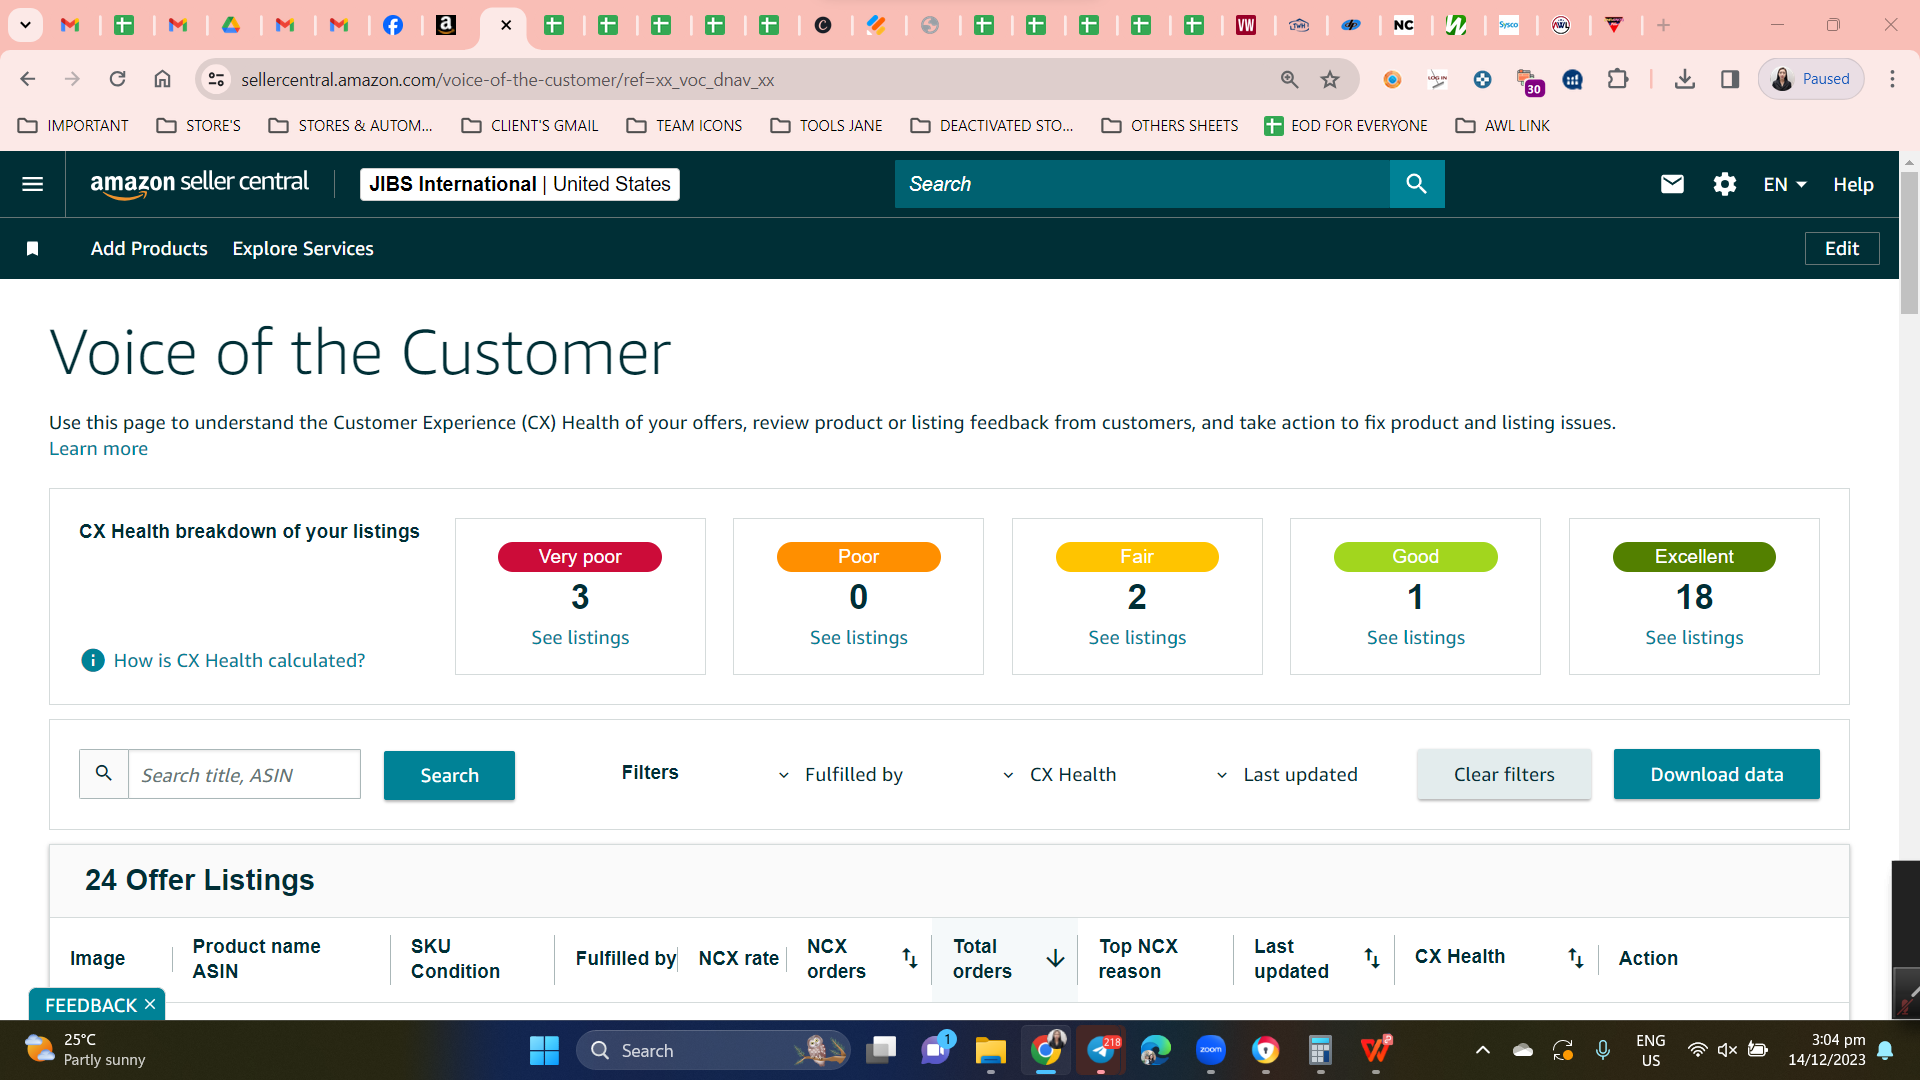Open the Chrome three-dot menu
1920x1080 pixels.
pos(1892,79)
